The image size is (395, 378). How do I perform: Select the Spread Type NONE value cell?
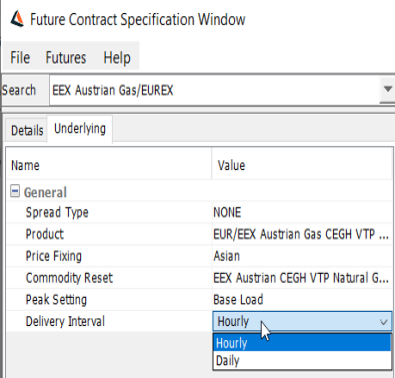tap(302, 212)
